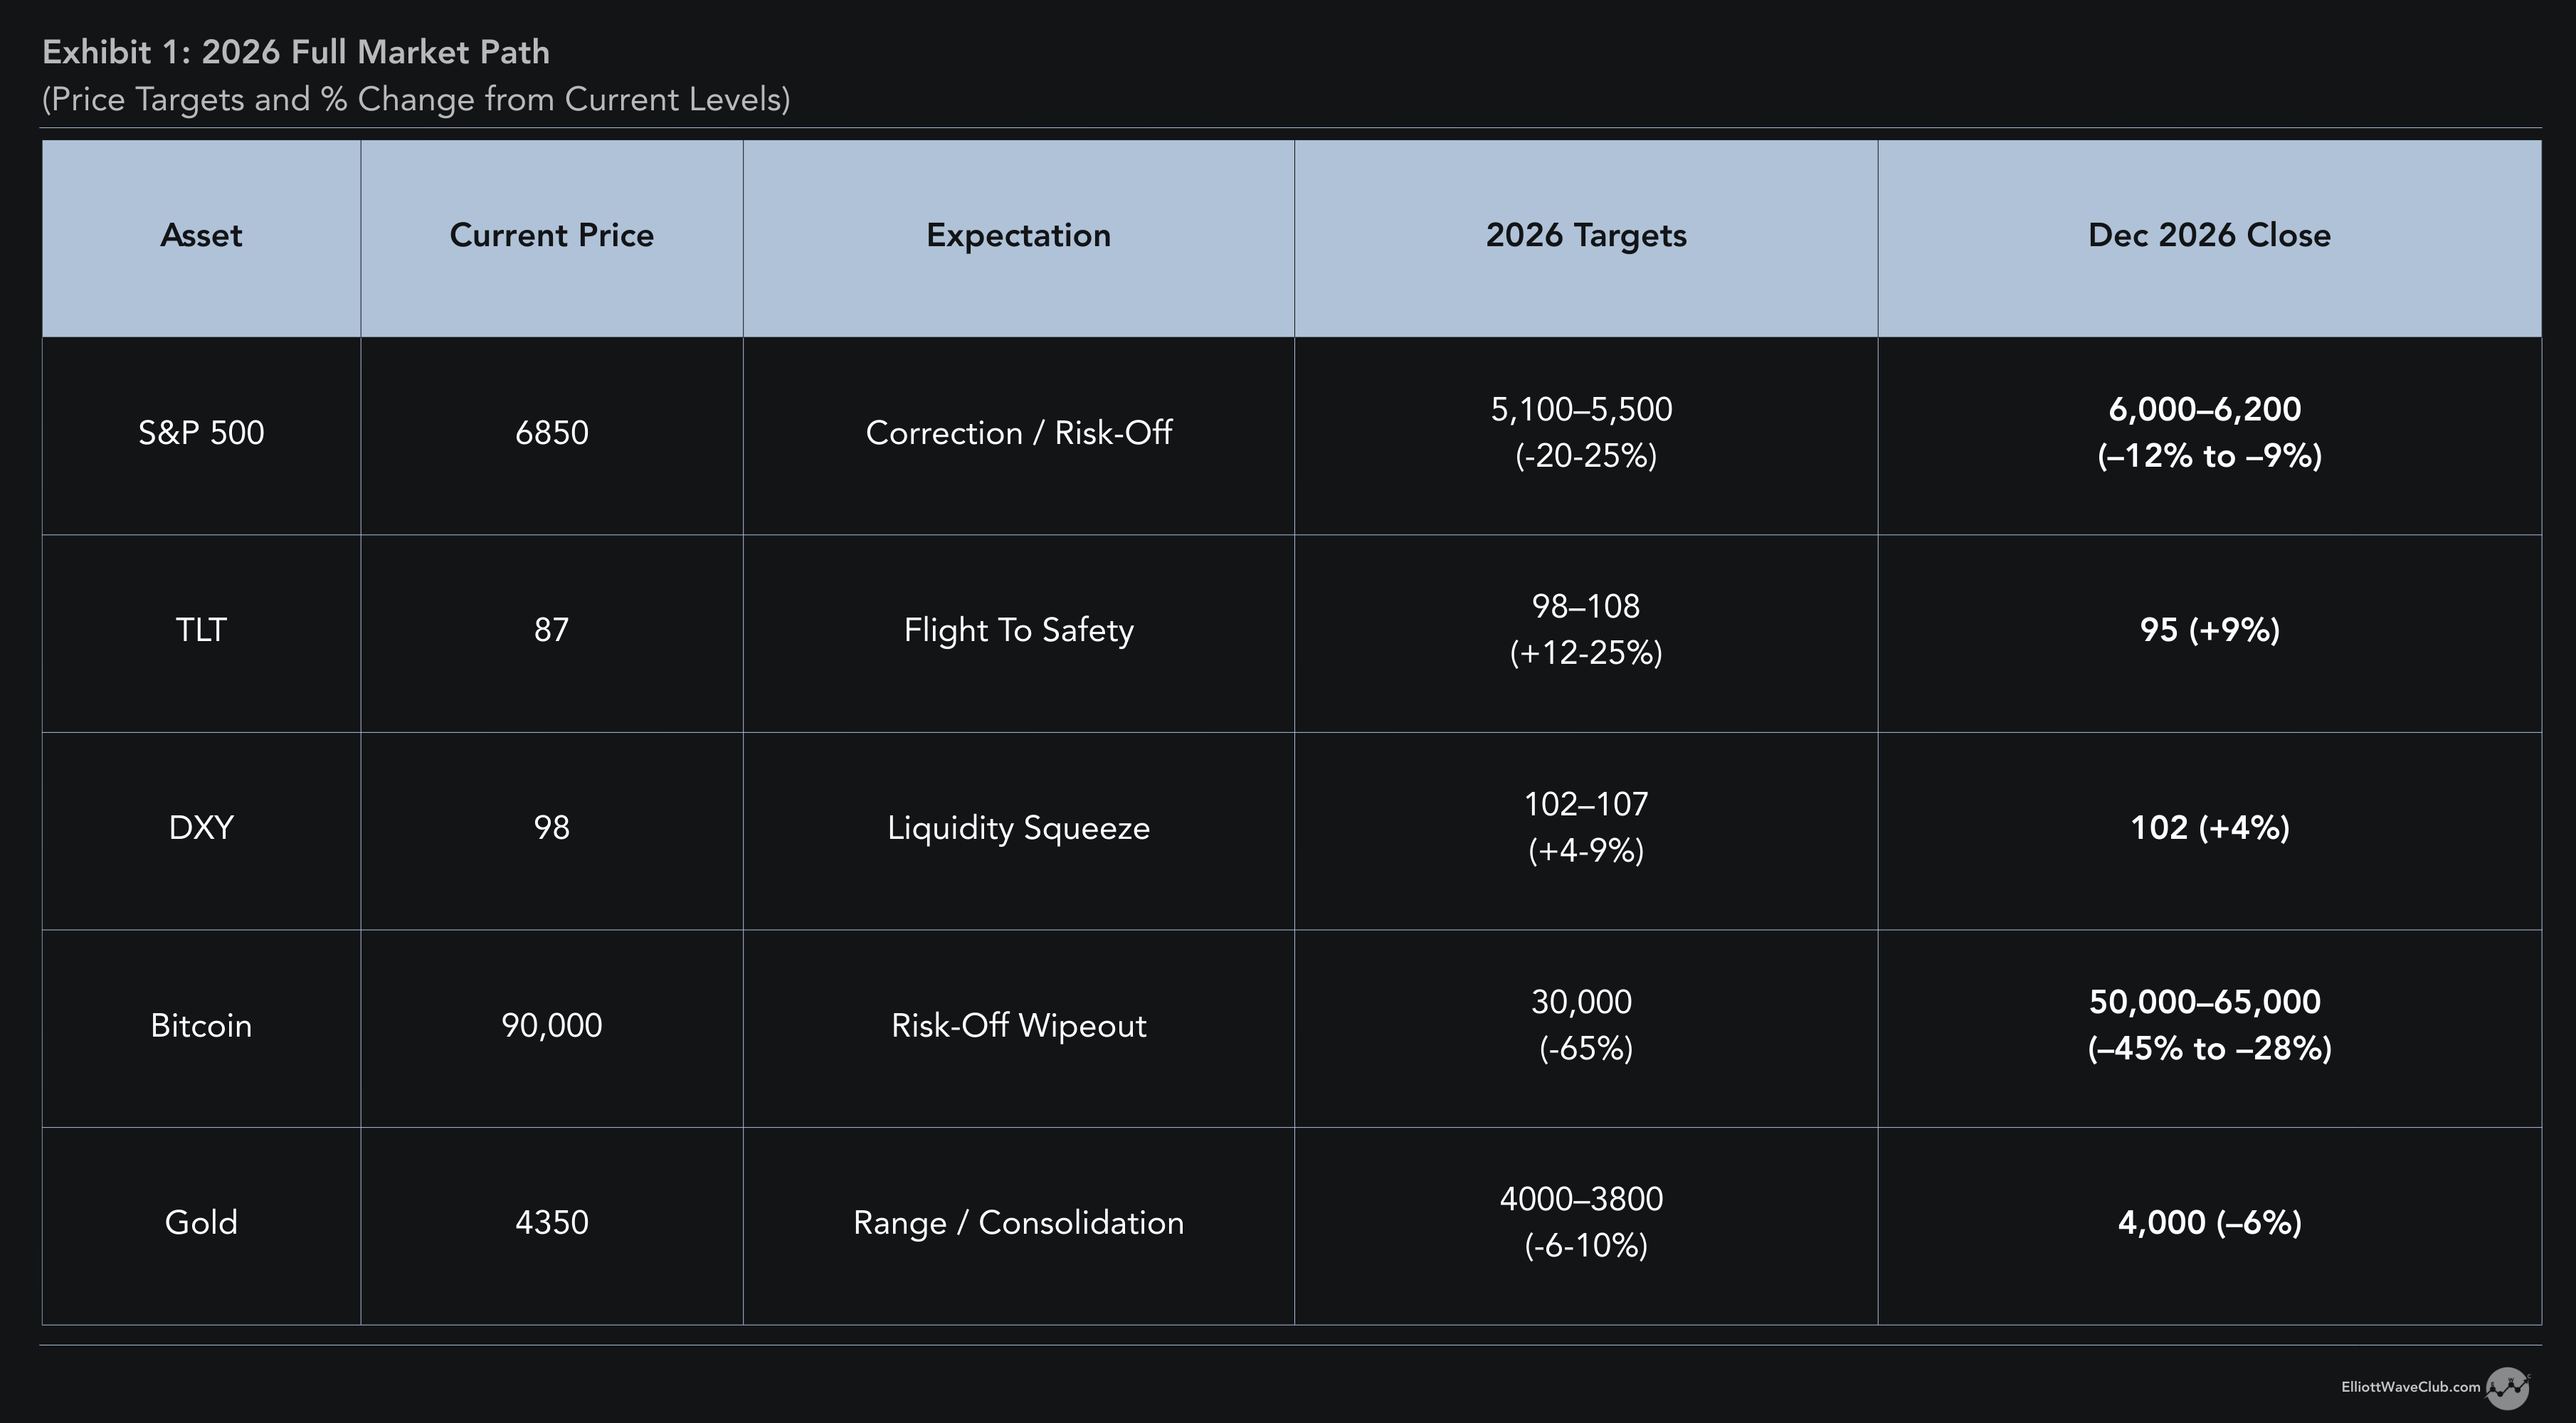Select the Gold asset cell
Screen dimensions: 2576x1423
pos(201,1223)
